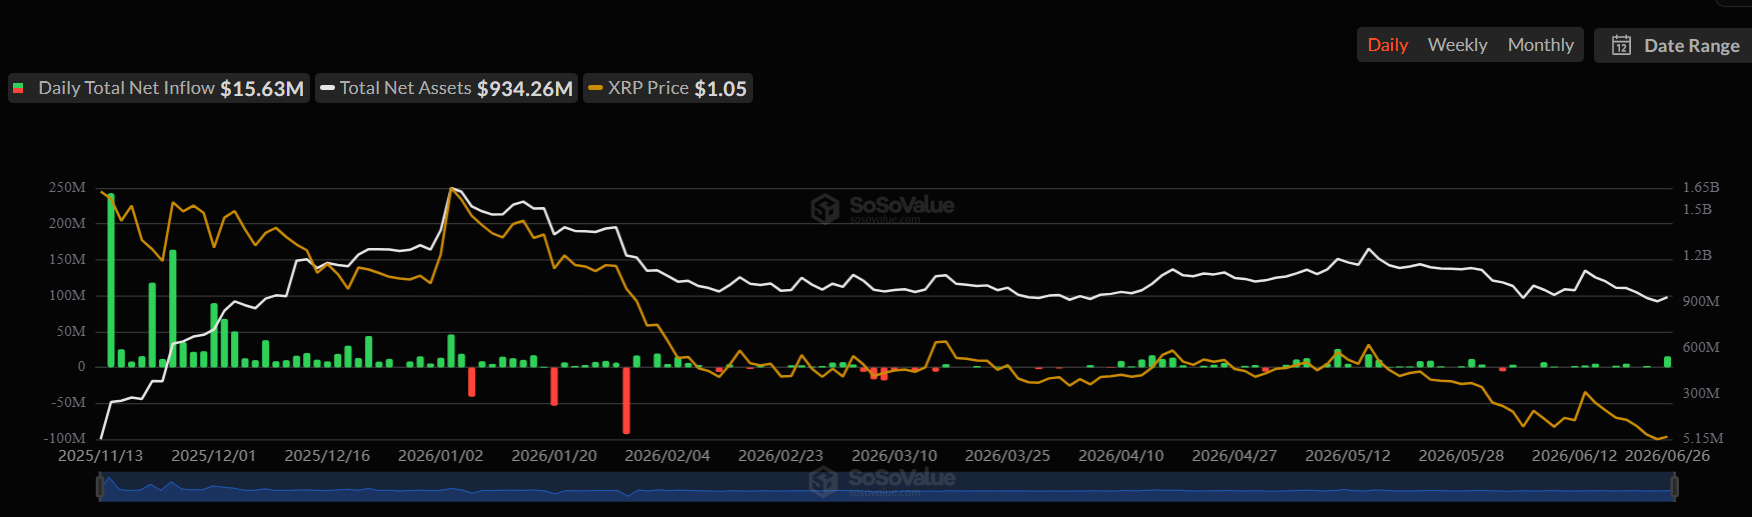Toggle Total Net Assets series
This screenshot has height=517, width=1752.
(446, 88)
